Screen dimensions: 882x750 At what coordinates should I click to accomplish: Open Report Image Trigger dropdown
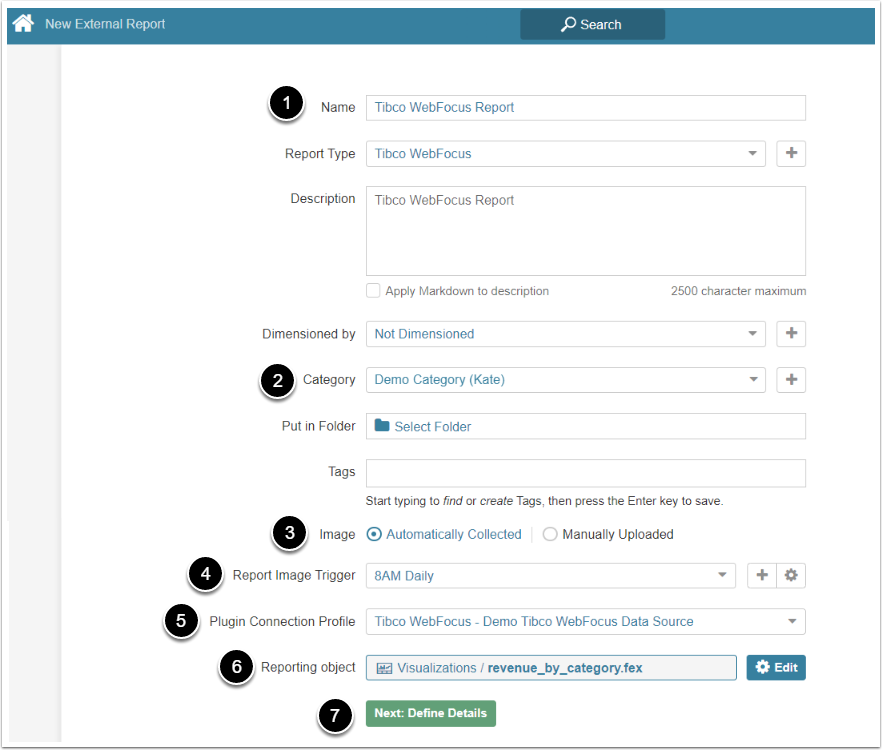(551, 576)
